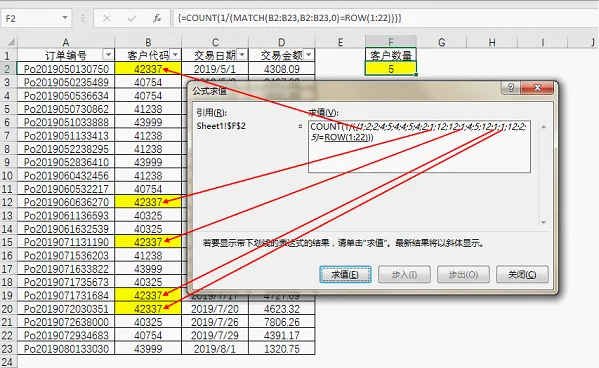Select yellow 42337 cell in row 2
599x368 pixels.
pyautogui.click(x=148, y=69)
